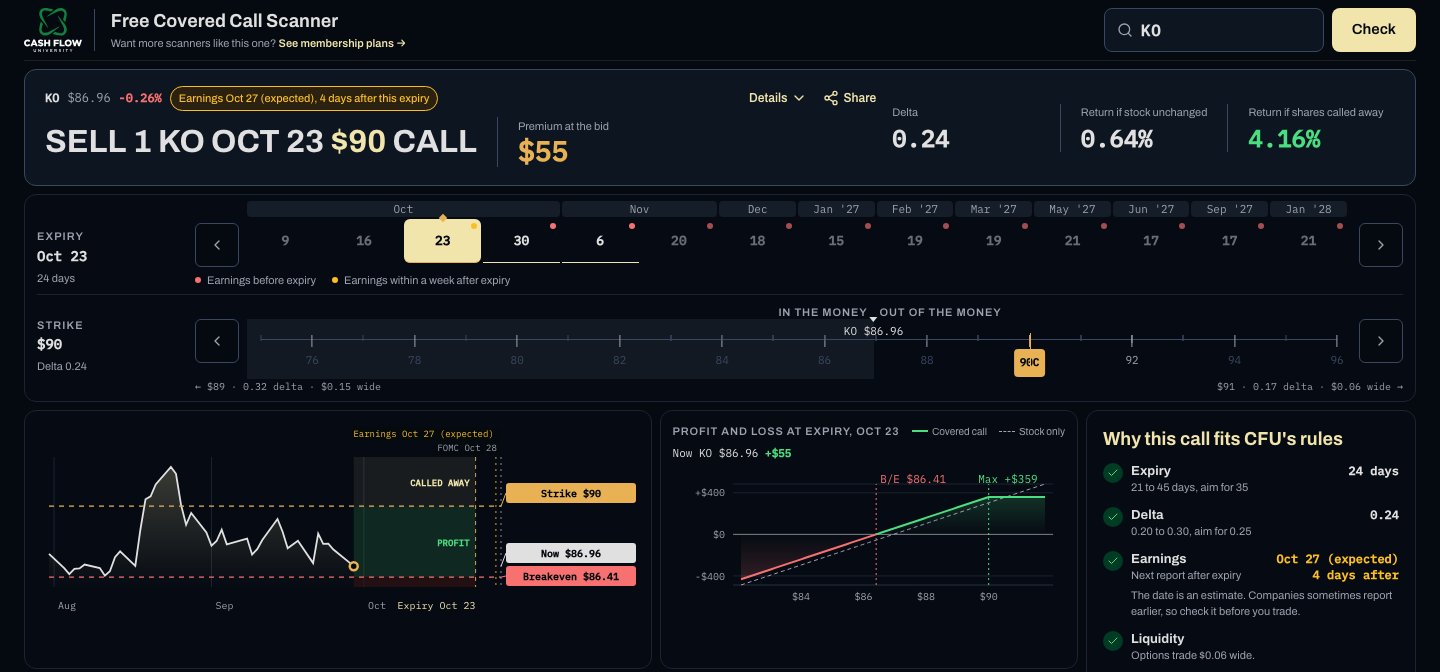1440x672 pixels.
Task: Click the earnings Oct 27 expected badge
Action: click(x=304, y=98)
